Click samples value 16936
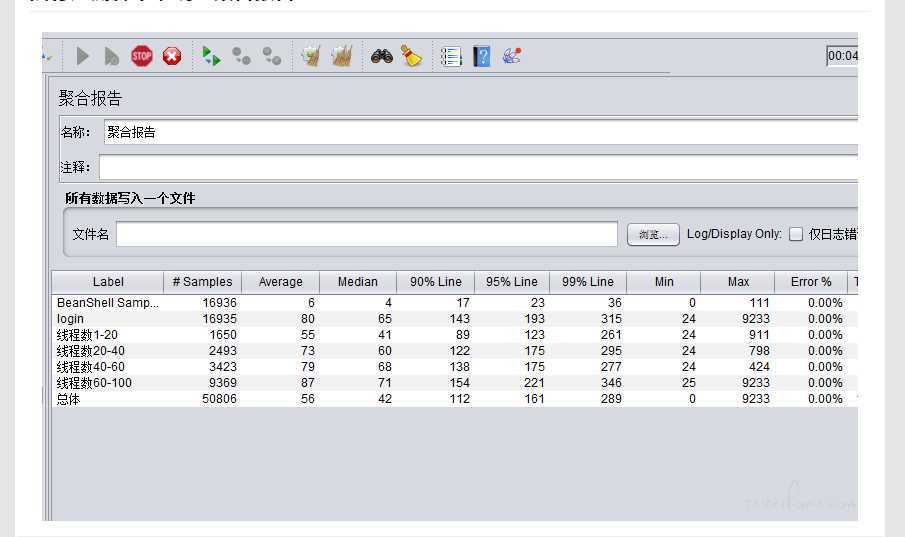 219,303
